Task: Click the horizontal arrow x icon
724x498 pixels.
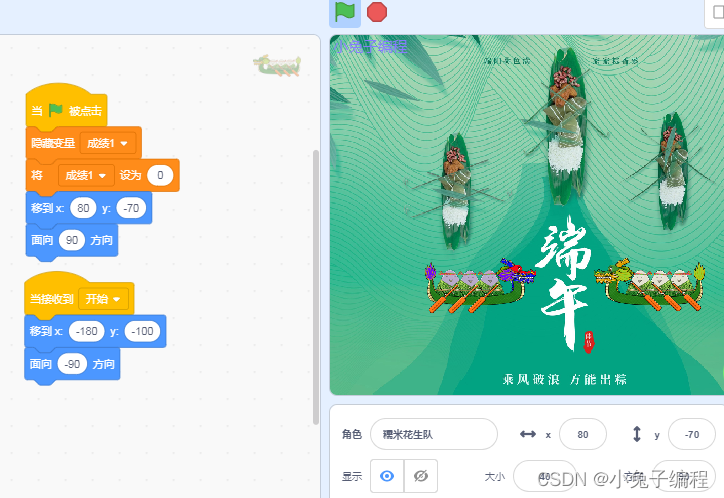Action: point(528,434)
